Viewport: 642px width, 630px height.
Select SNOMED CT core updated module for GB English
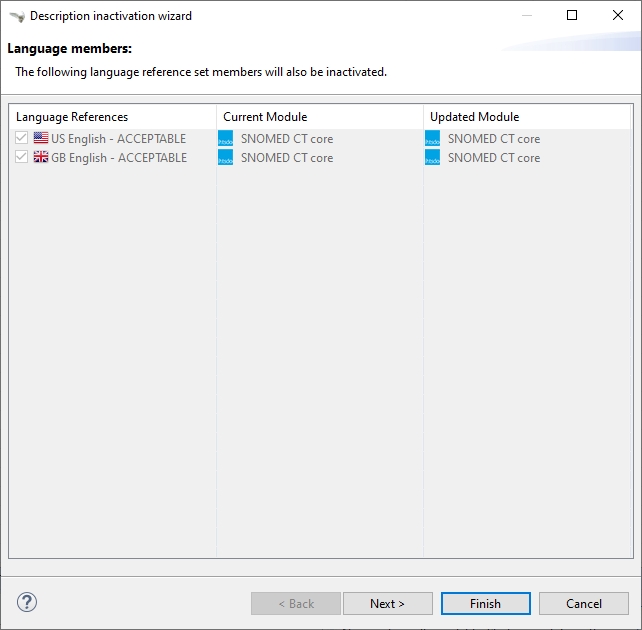[x=494, y=158]
